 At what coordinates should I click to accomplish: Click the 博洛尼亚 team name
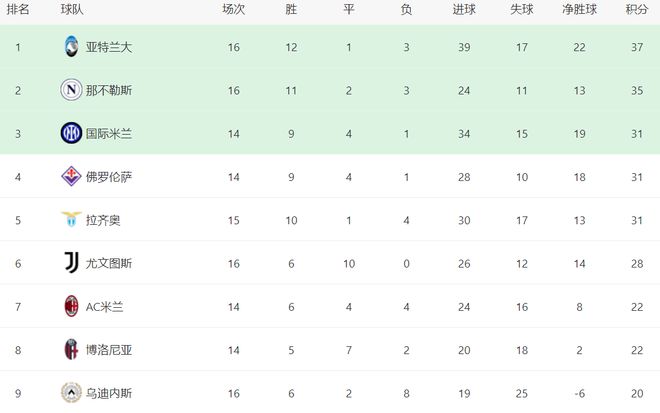click(x=109, y=350)
